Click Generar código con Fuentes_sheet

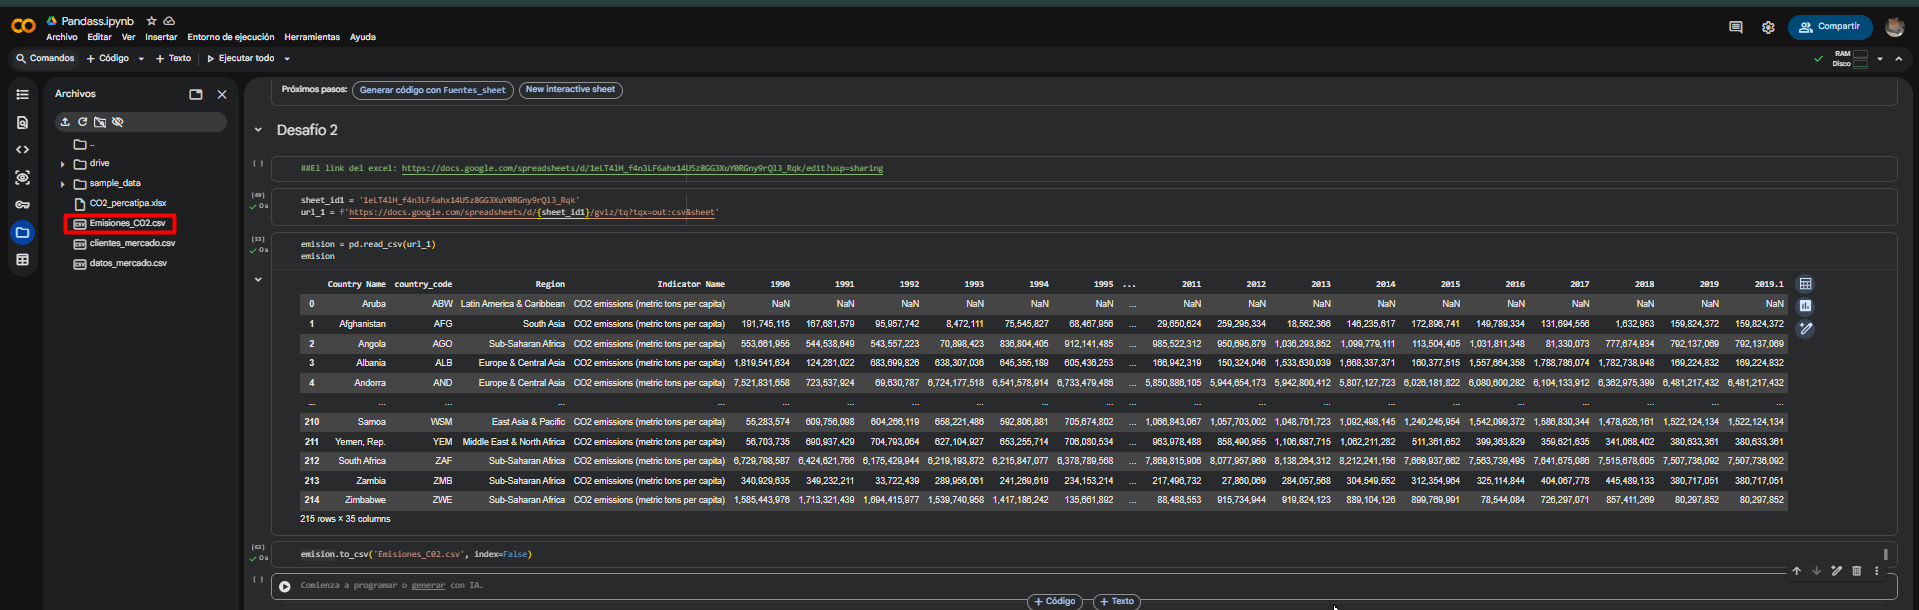[432, 90]
